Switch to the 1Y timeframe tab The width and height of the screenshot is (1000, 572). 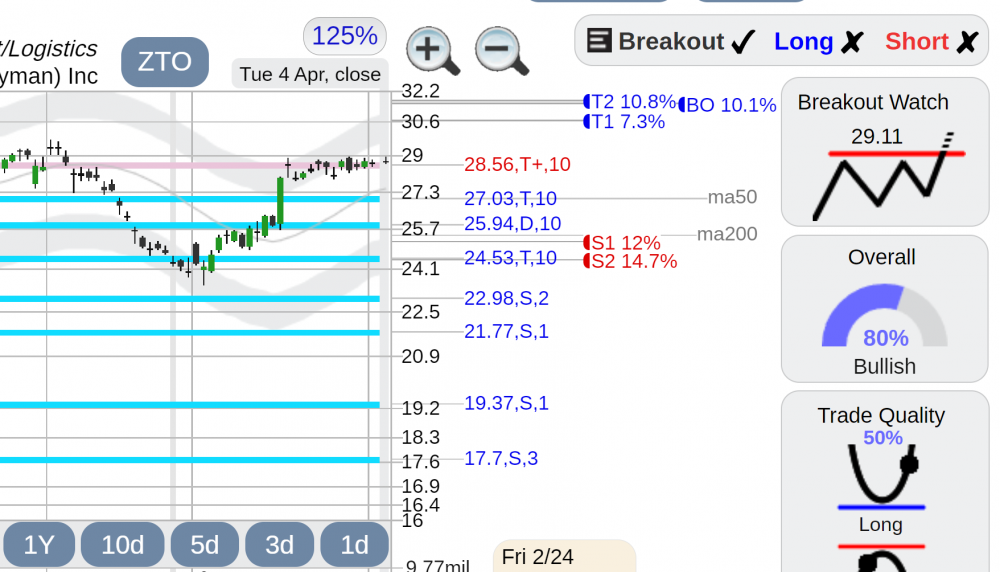coord(39,545)
